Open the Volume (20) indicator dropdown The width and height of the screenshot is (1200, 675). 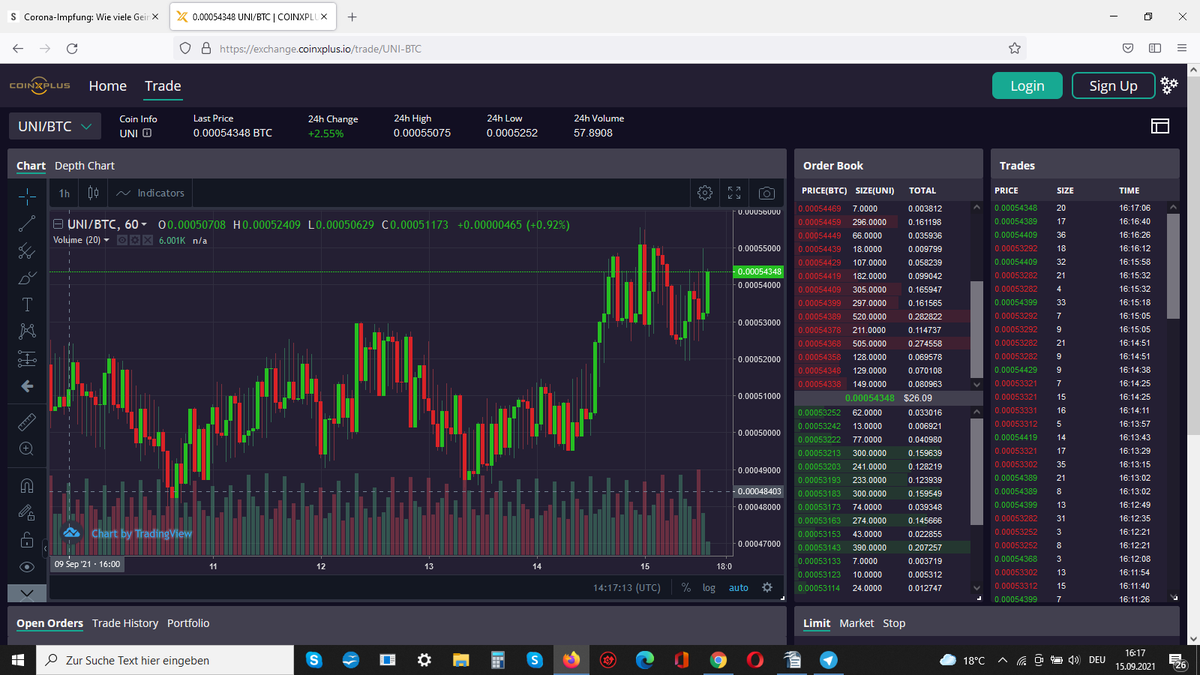(106, 240)
